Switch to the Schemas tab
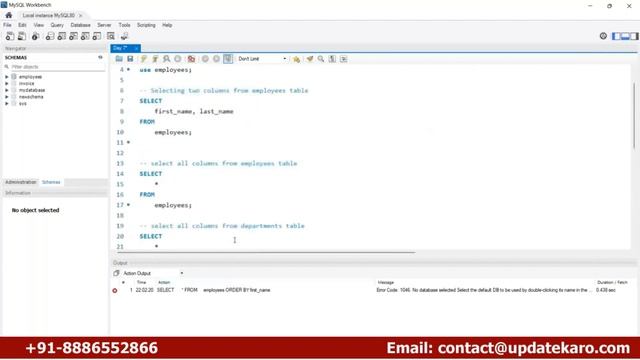640x360 pixels. 51,182
